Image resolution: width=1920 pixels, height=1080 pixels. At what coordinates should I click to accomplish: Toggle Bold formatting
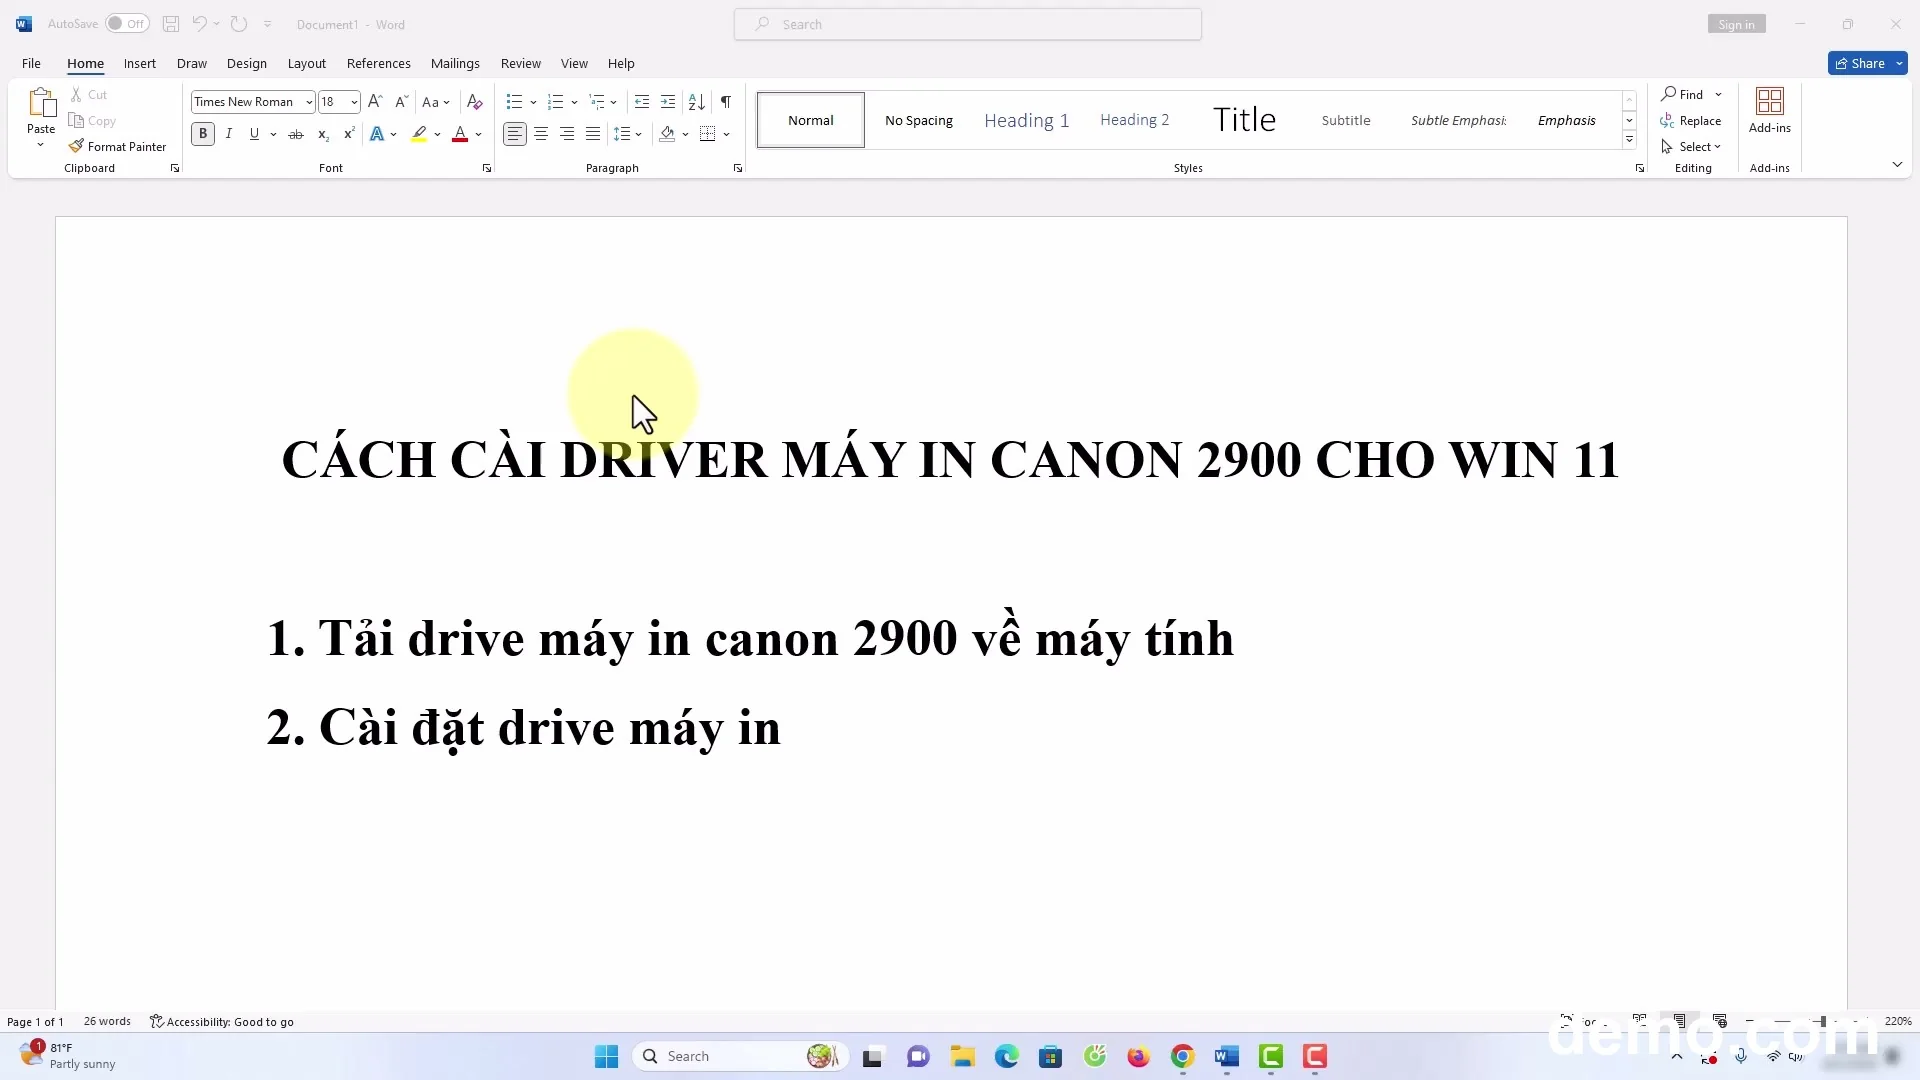pos(203,134)
